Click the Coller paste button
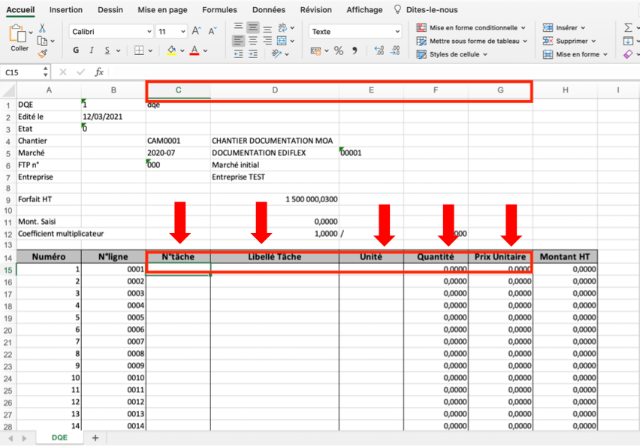Screen dimensions: 643x447 [18, 38]
